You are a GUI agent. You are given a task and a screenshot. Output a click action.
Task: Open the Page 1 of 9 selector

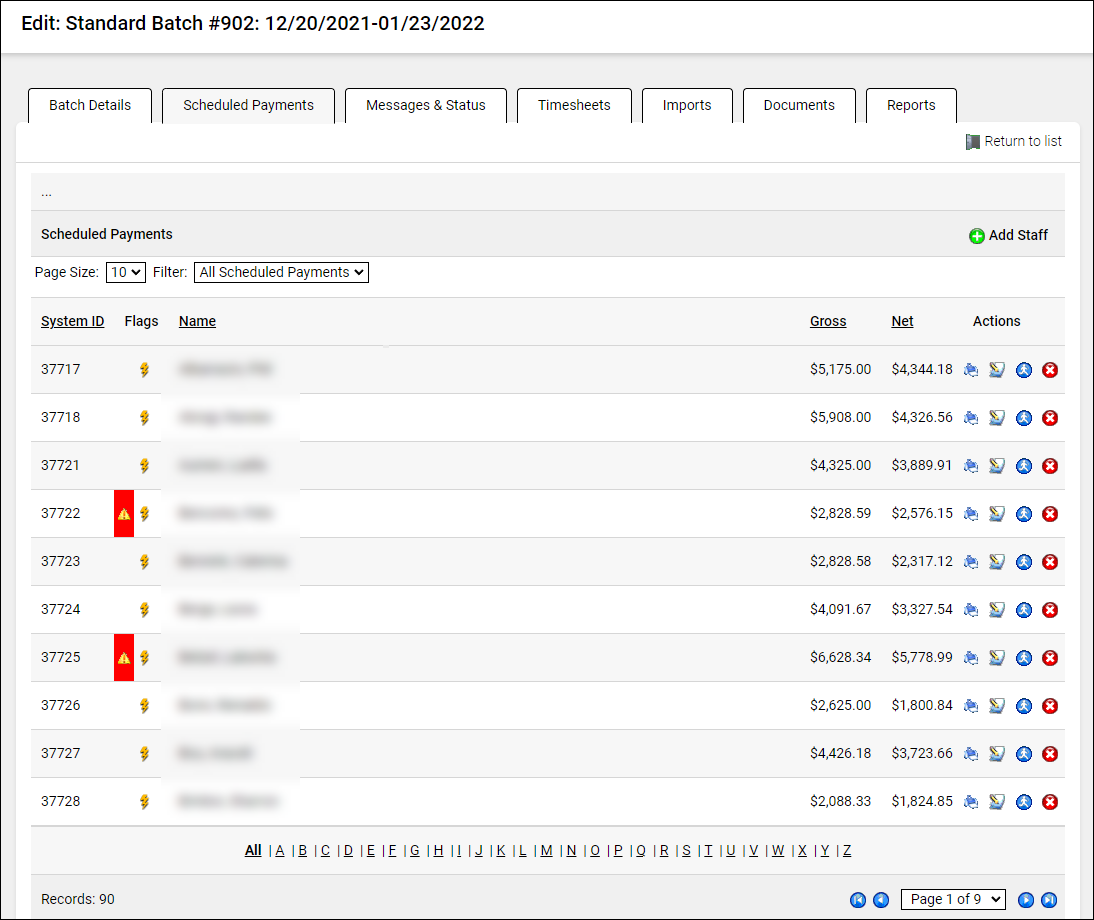click(x=952, y=899)
